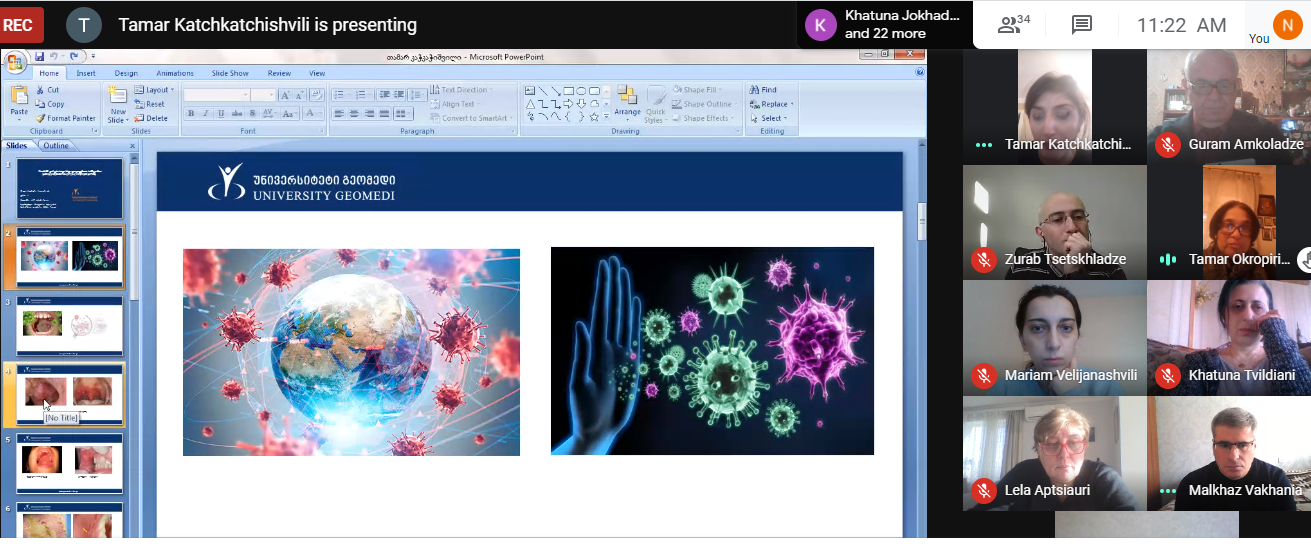Click Guram Amkoladze video tile

point(1229,105)
